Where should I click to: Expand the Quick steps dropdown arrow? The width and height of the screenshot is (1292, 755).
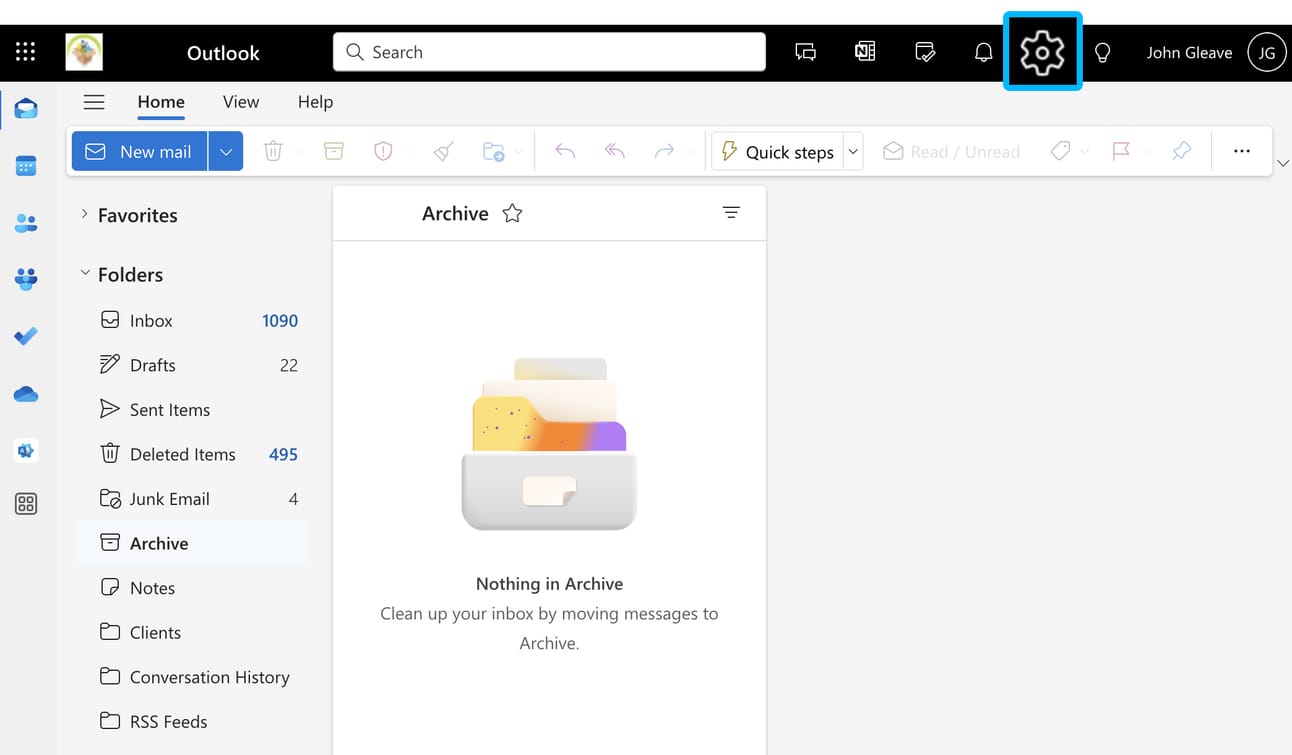coord(853,152)
